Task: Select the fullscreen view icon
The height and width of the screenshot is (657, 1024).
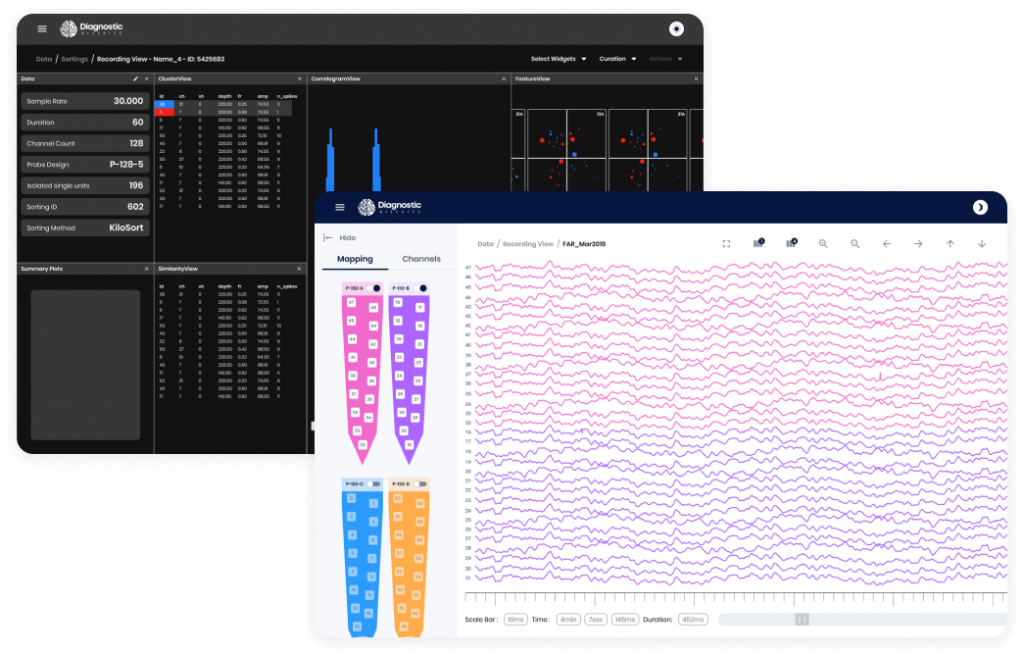Action: point(726,243)
